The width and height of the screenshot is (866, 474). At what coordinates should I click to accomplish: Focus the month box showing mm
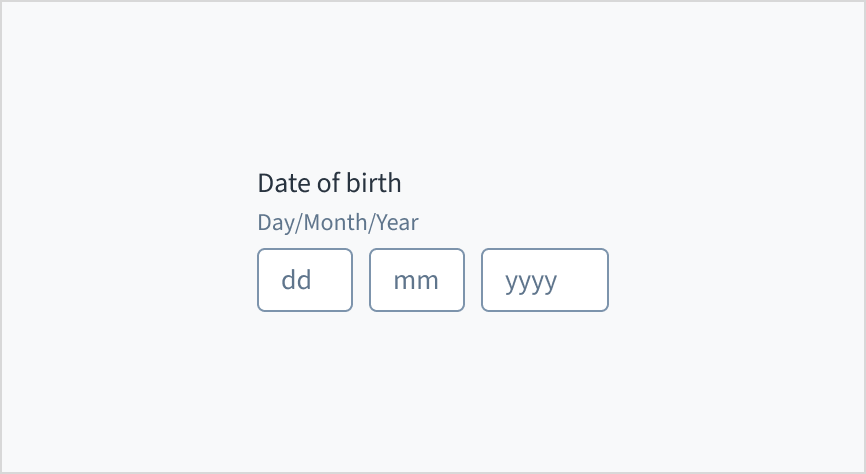(417, 280)
